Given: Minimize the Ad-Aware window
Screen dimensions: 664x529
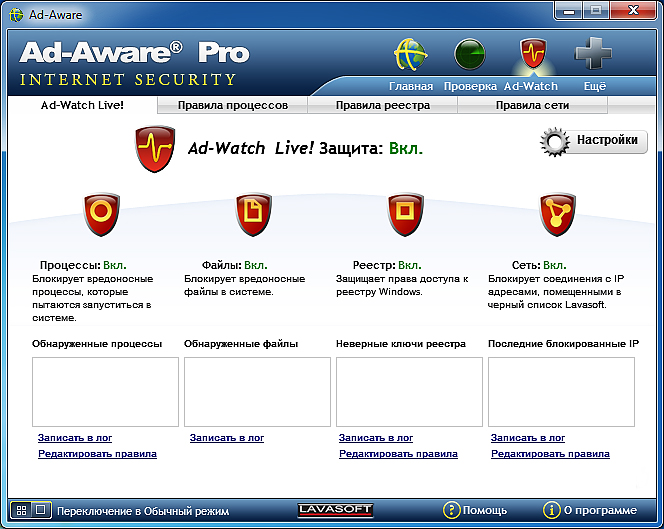Looking at the screenshot, I should coord(568,11).
